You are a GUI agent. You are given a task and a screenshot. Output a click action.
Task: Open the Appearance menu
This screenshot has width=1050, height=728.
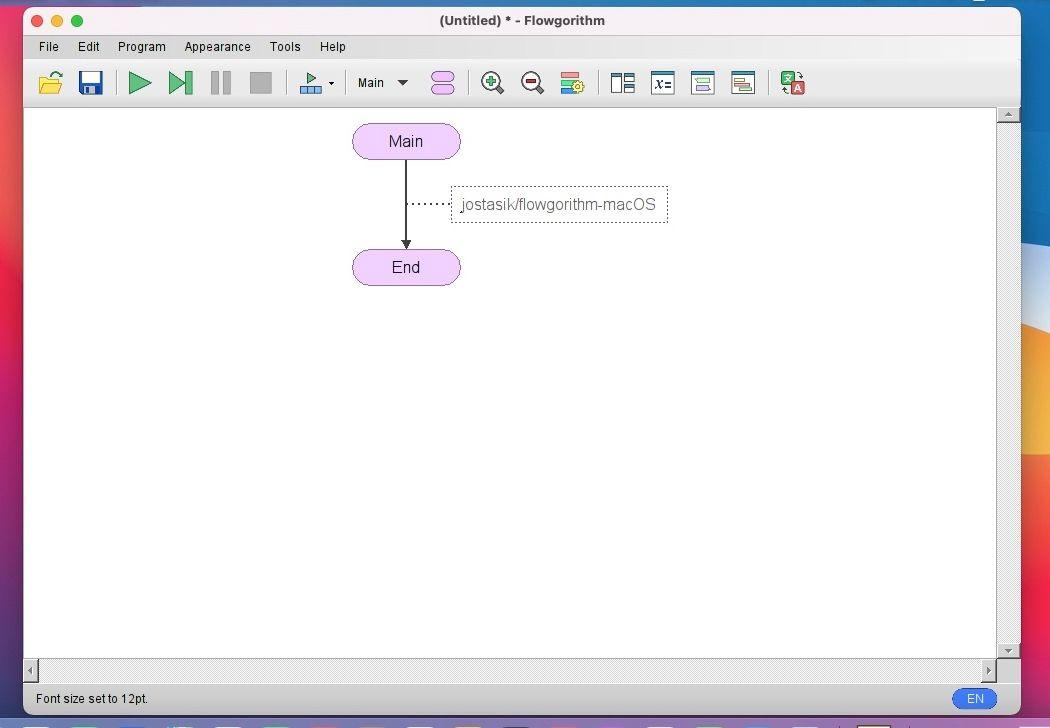(x=217, y=47)
